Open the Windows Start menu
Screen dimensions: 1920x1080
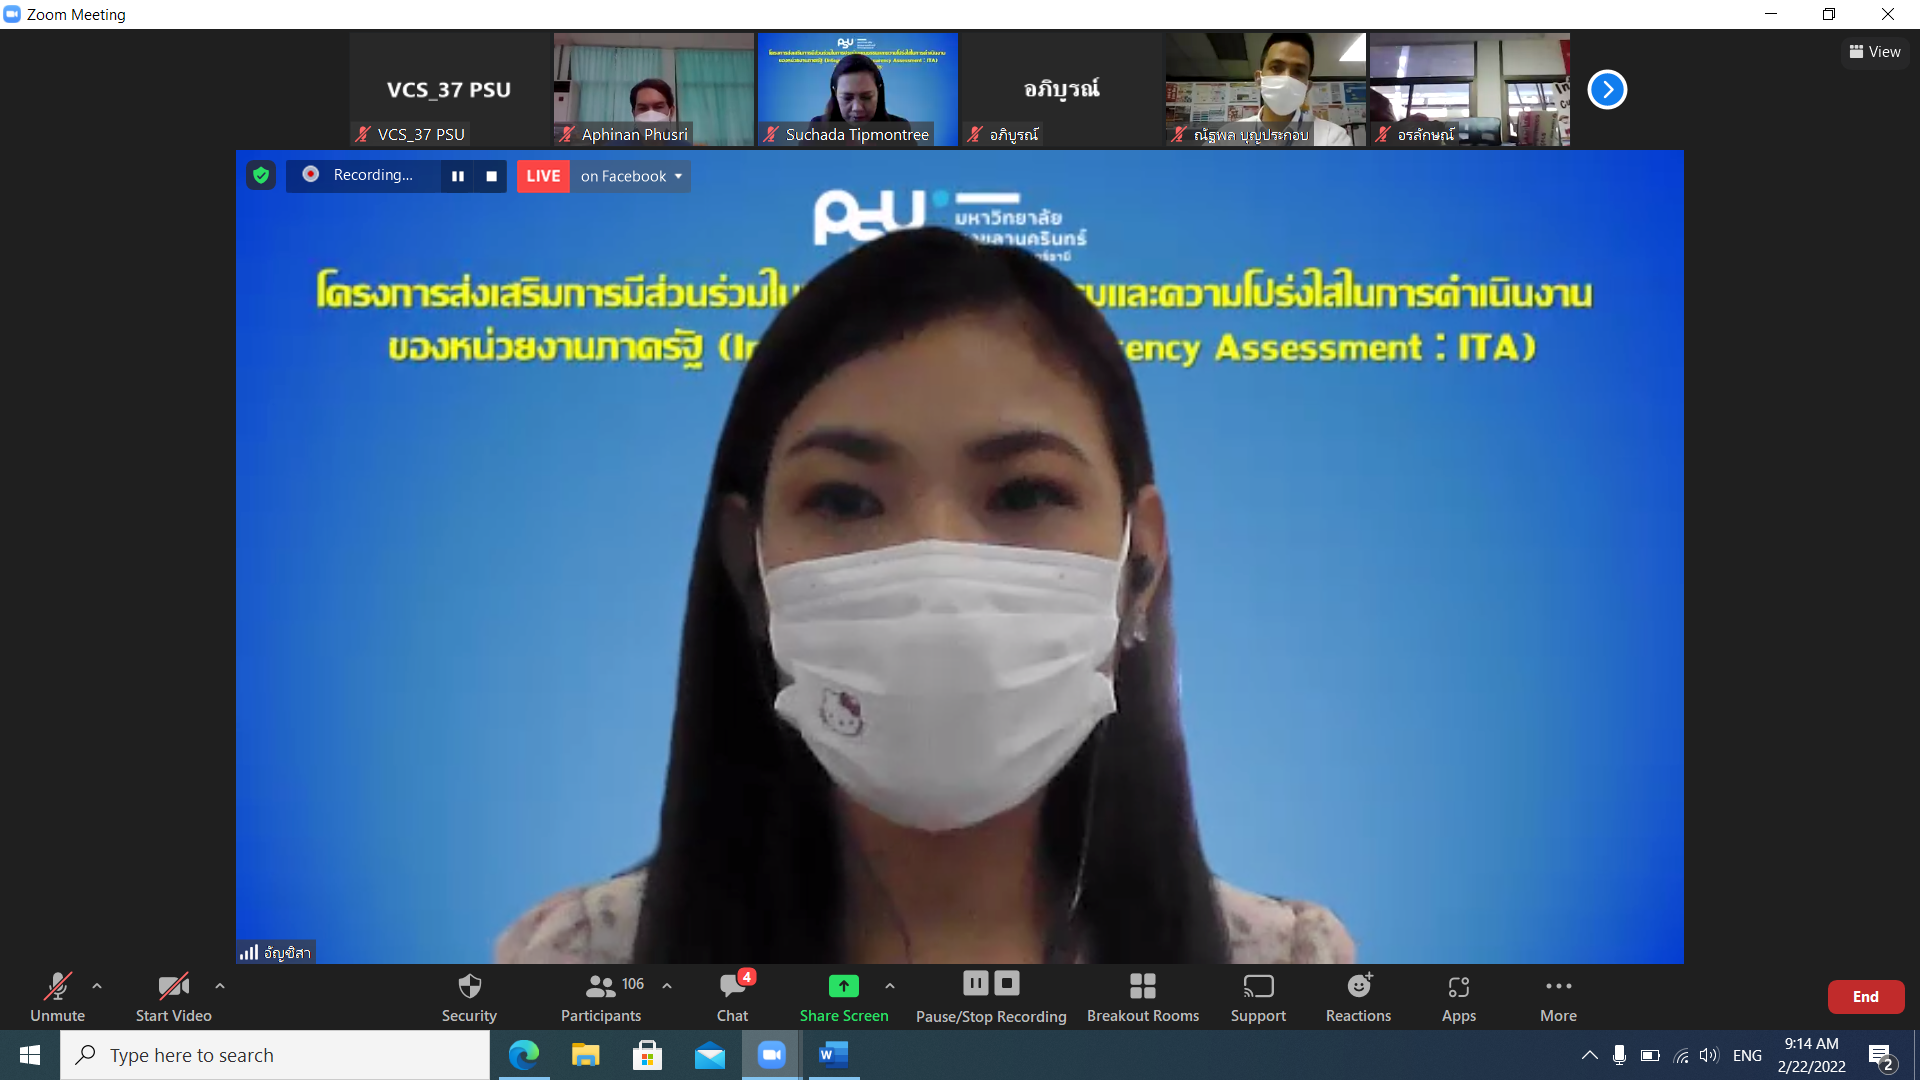click(x=30, y=1055)
